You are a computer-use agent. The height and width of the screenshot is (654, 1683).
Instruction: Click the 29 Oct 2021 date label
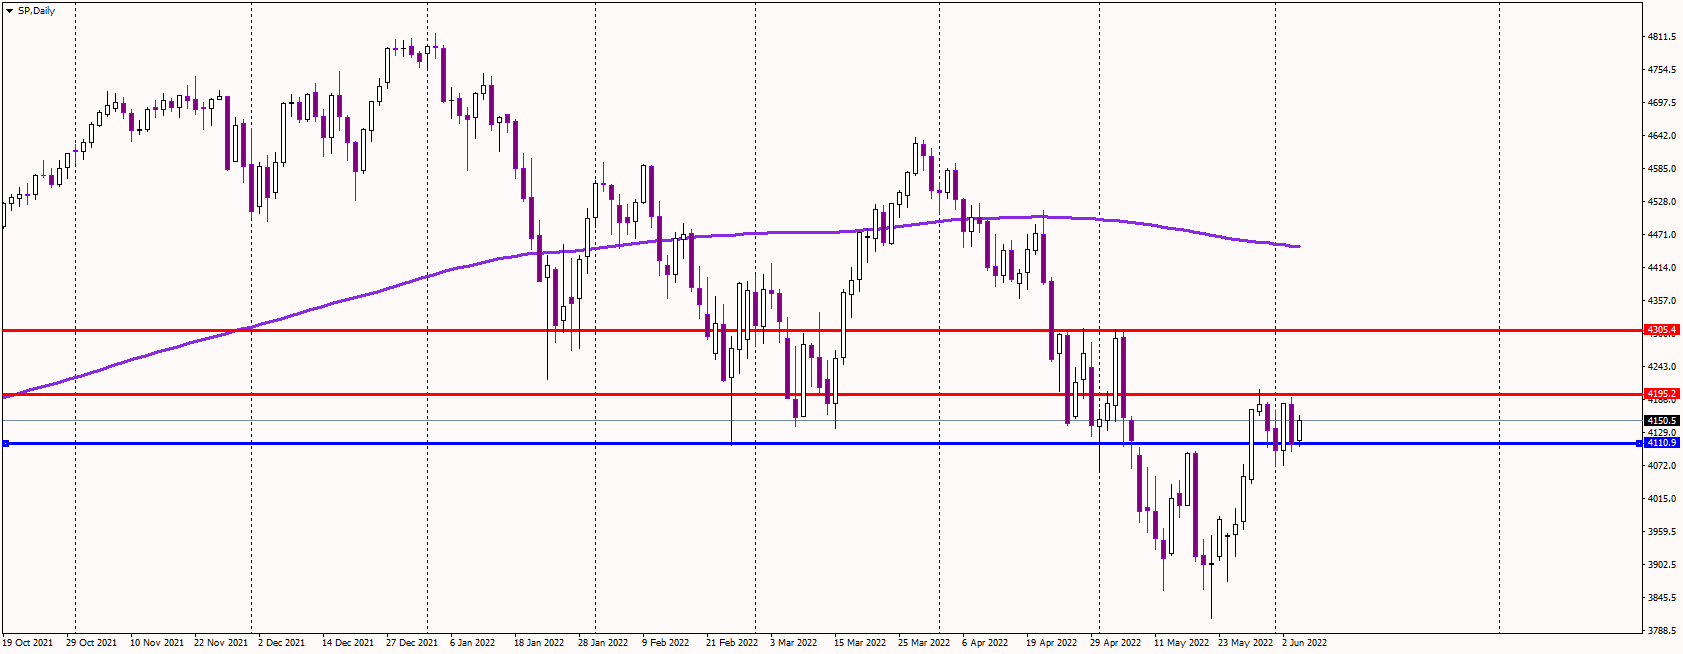click(x=91, y=643)
